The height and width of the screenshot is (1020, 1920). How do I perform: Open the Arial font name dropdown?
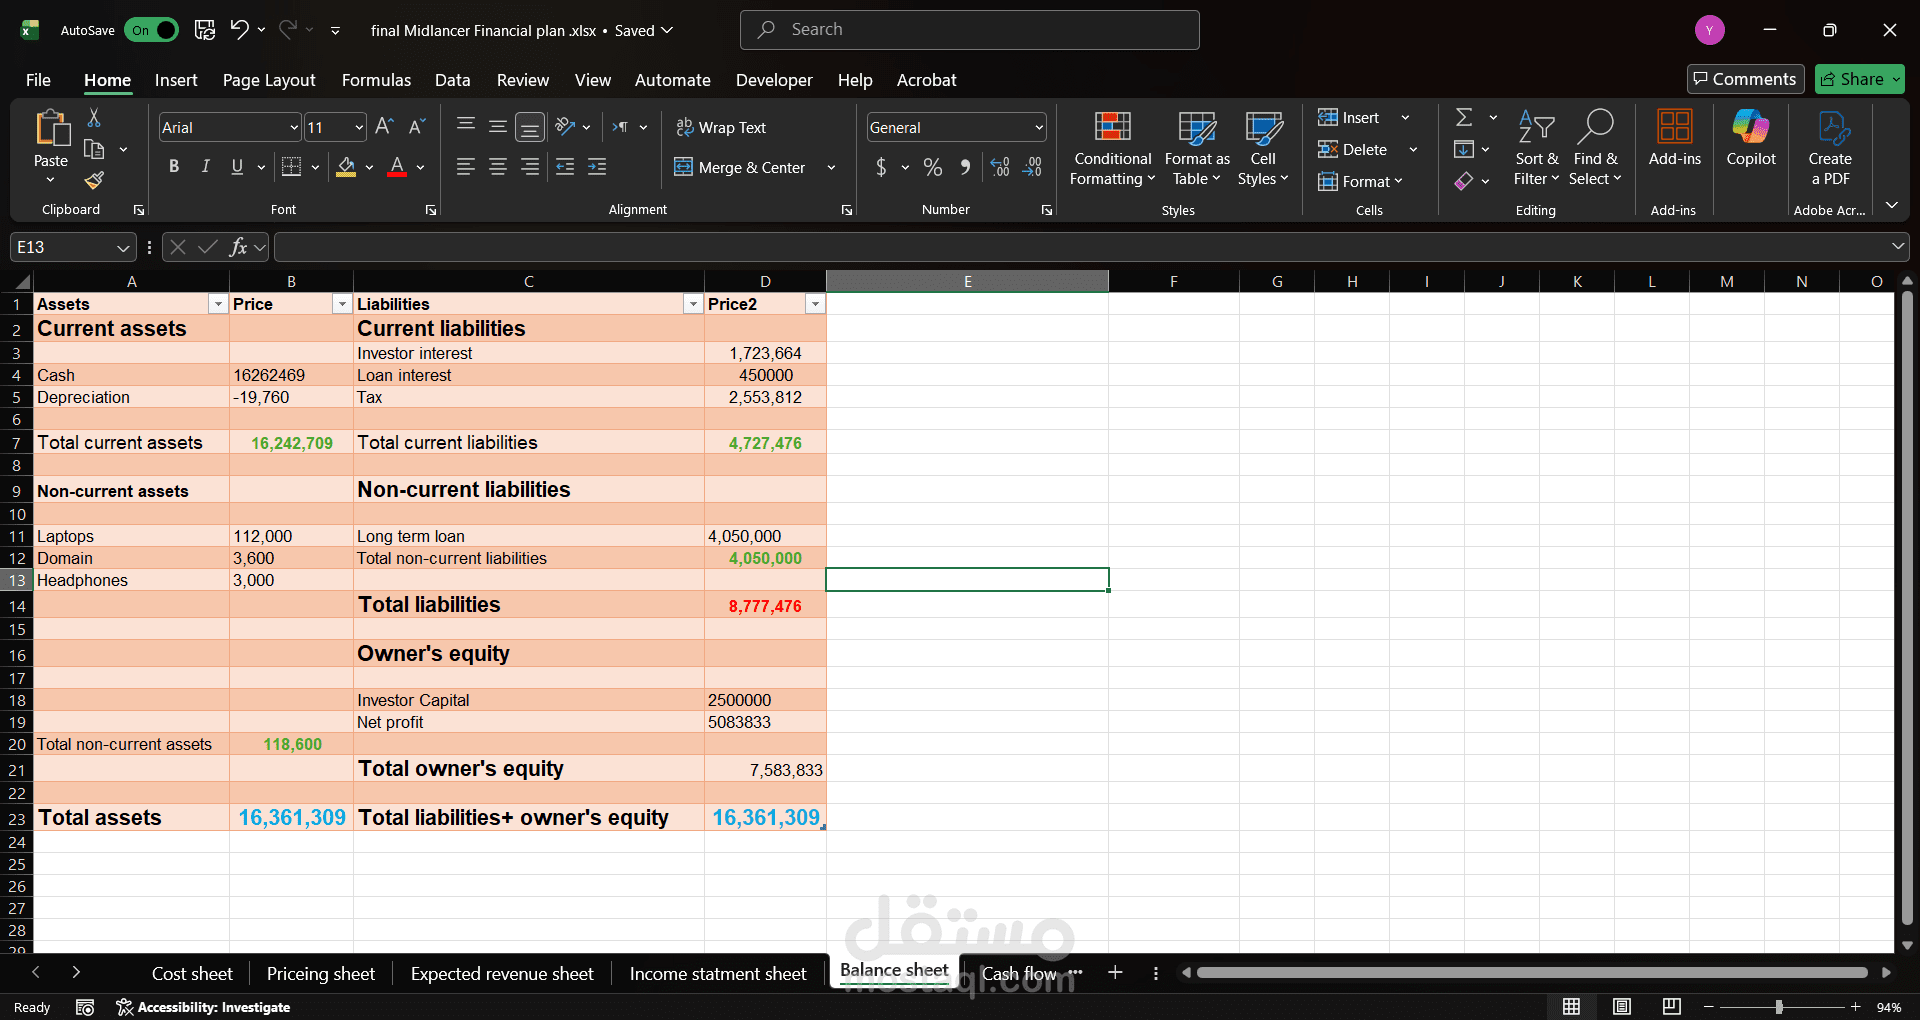[291, 127]
